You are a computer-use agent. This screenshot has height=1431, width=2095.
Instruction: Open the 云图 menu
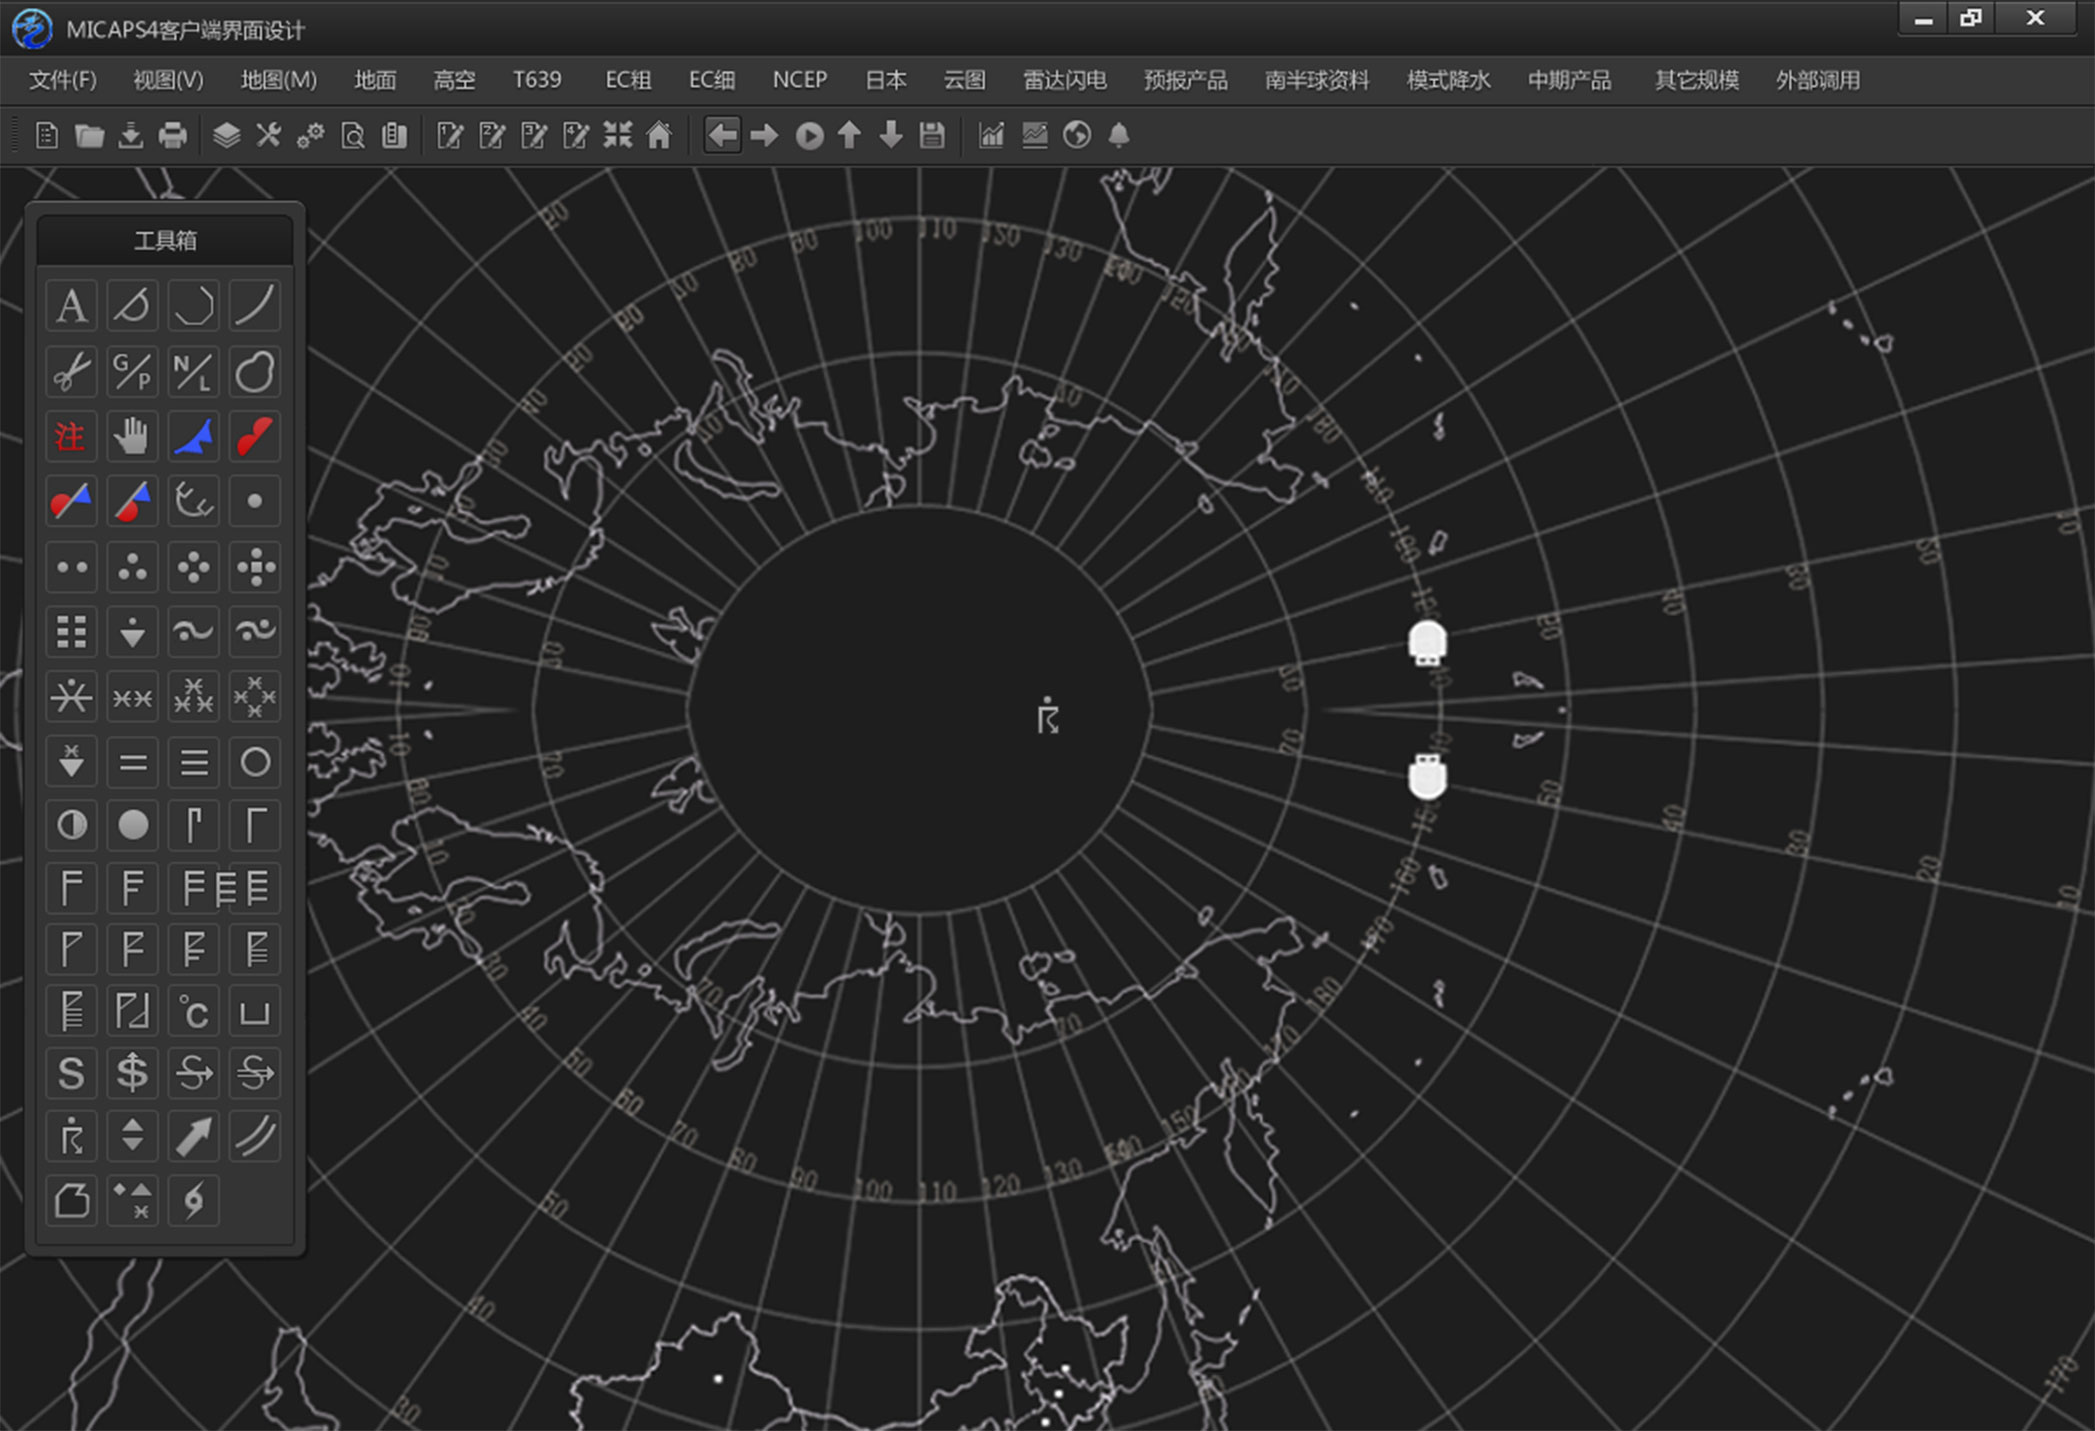[964, 80]
